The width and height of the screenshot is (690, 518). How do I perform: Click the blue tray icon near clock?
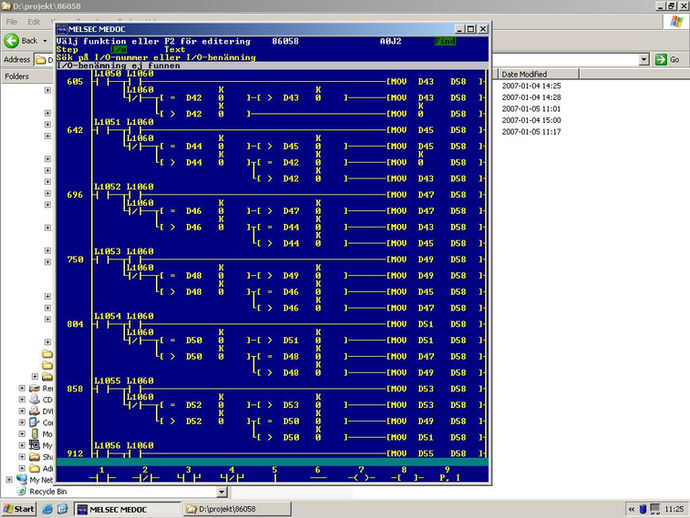click(x=643, y=509)
